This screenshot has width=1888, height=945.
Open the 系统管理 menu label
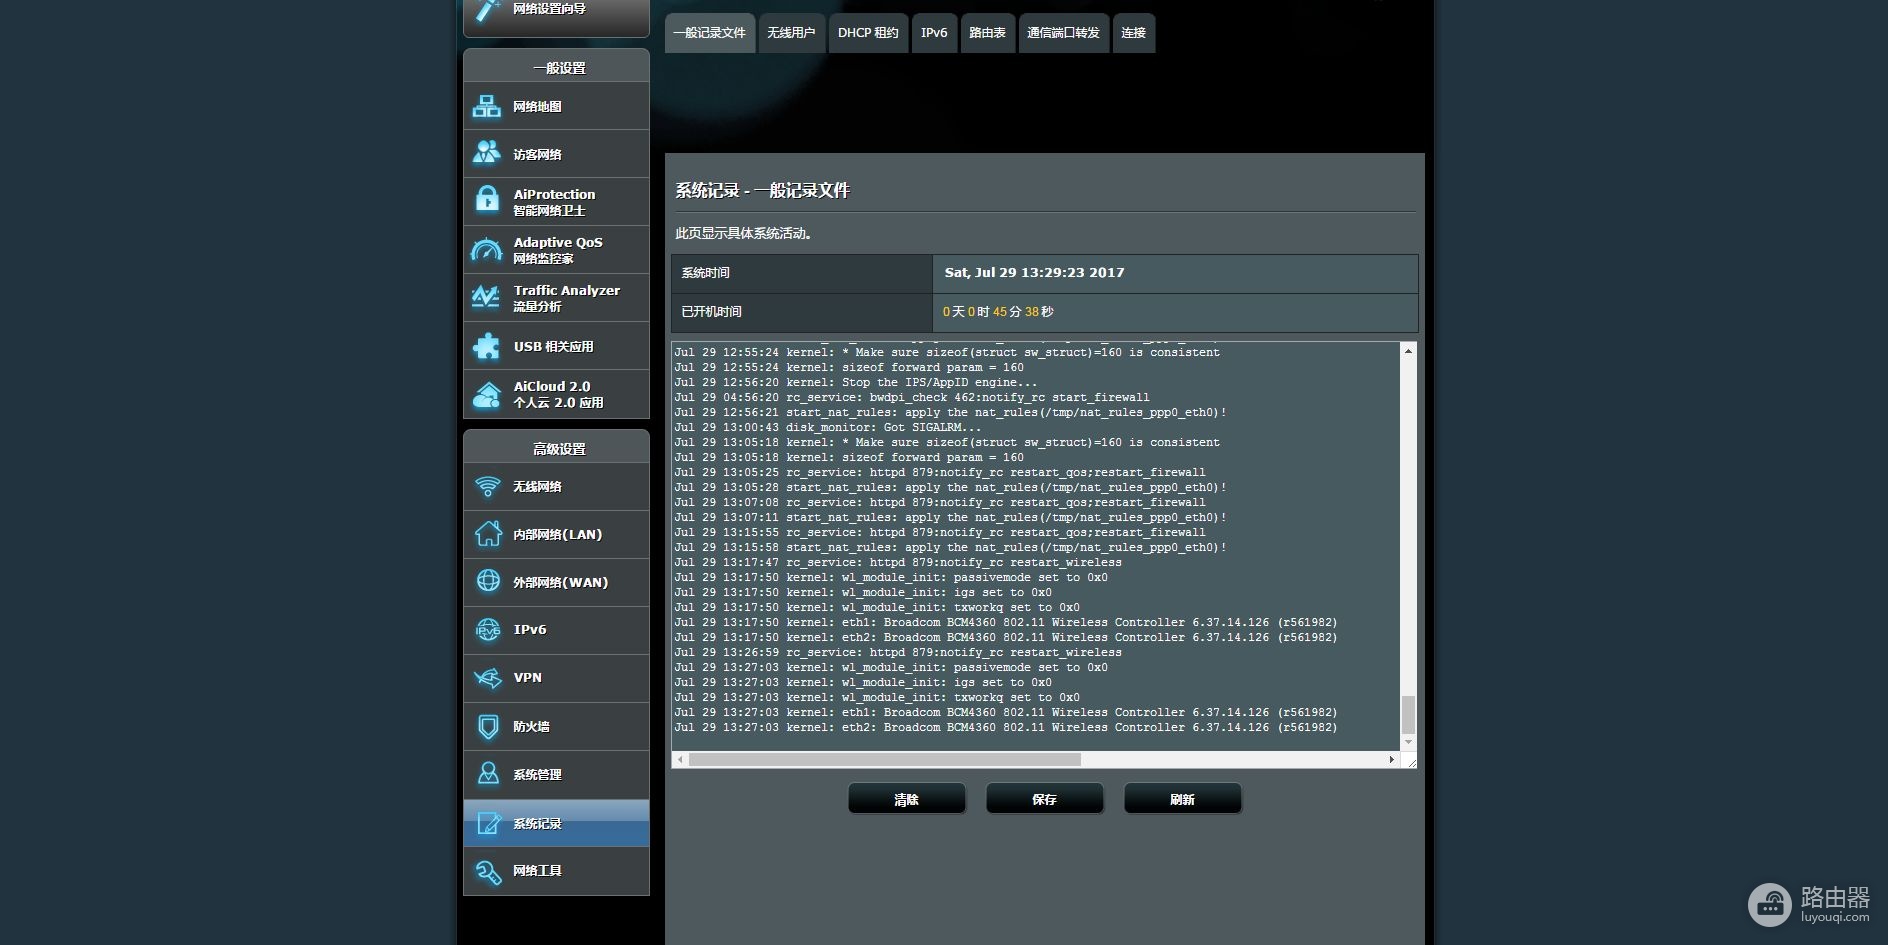click(x=537, y=775)
